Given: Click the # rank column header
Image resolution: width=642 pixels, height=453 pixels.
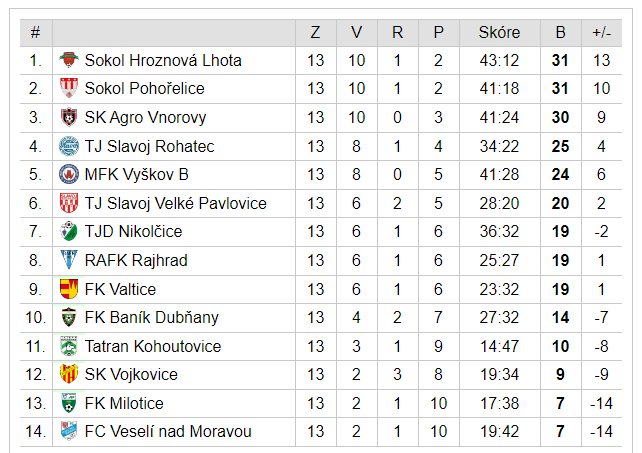Looking at the screenshot, I should pos(35,32).
